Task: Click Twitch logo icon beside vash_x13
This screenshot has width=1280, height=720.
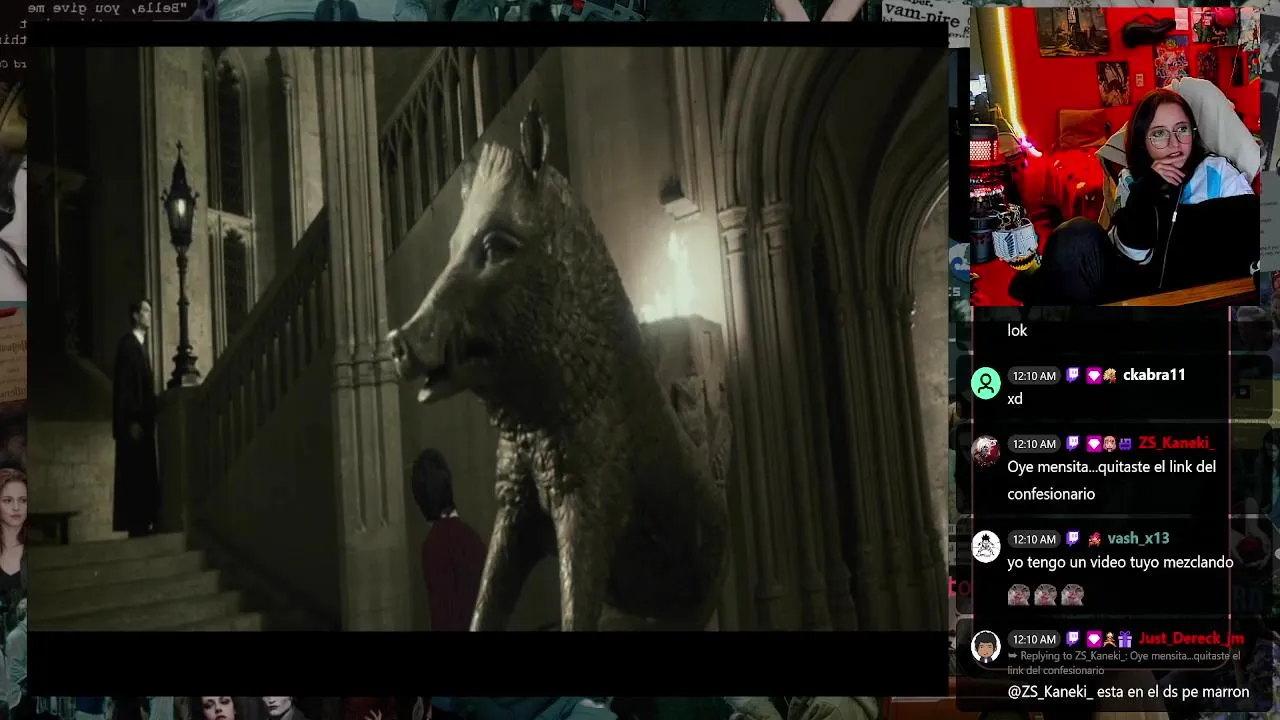Action: click(1072, 538)
